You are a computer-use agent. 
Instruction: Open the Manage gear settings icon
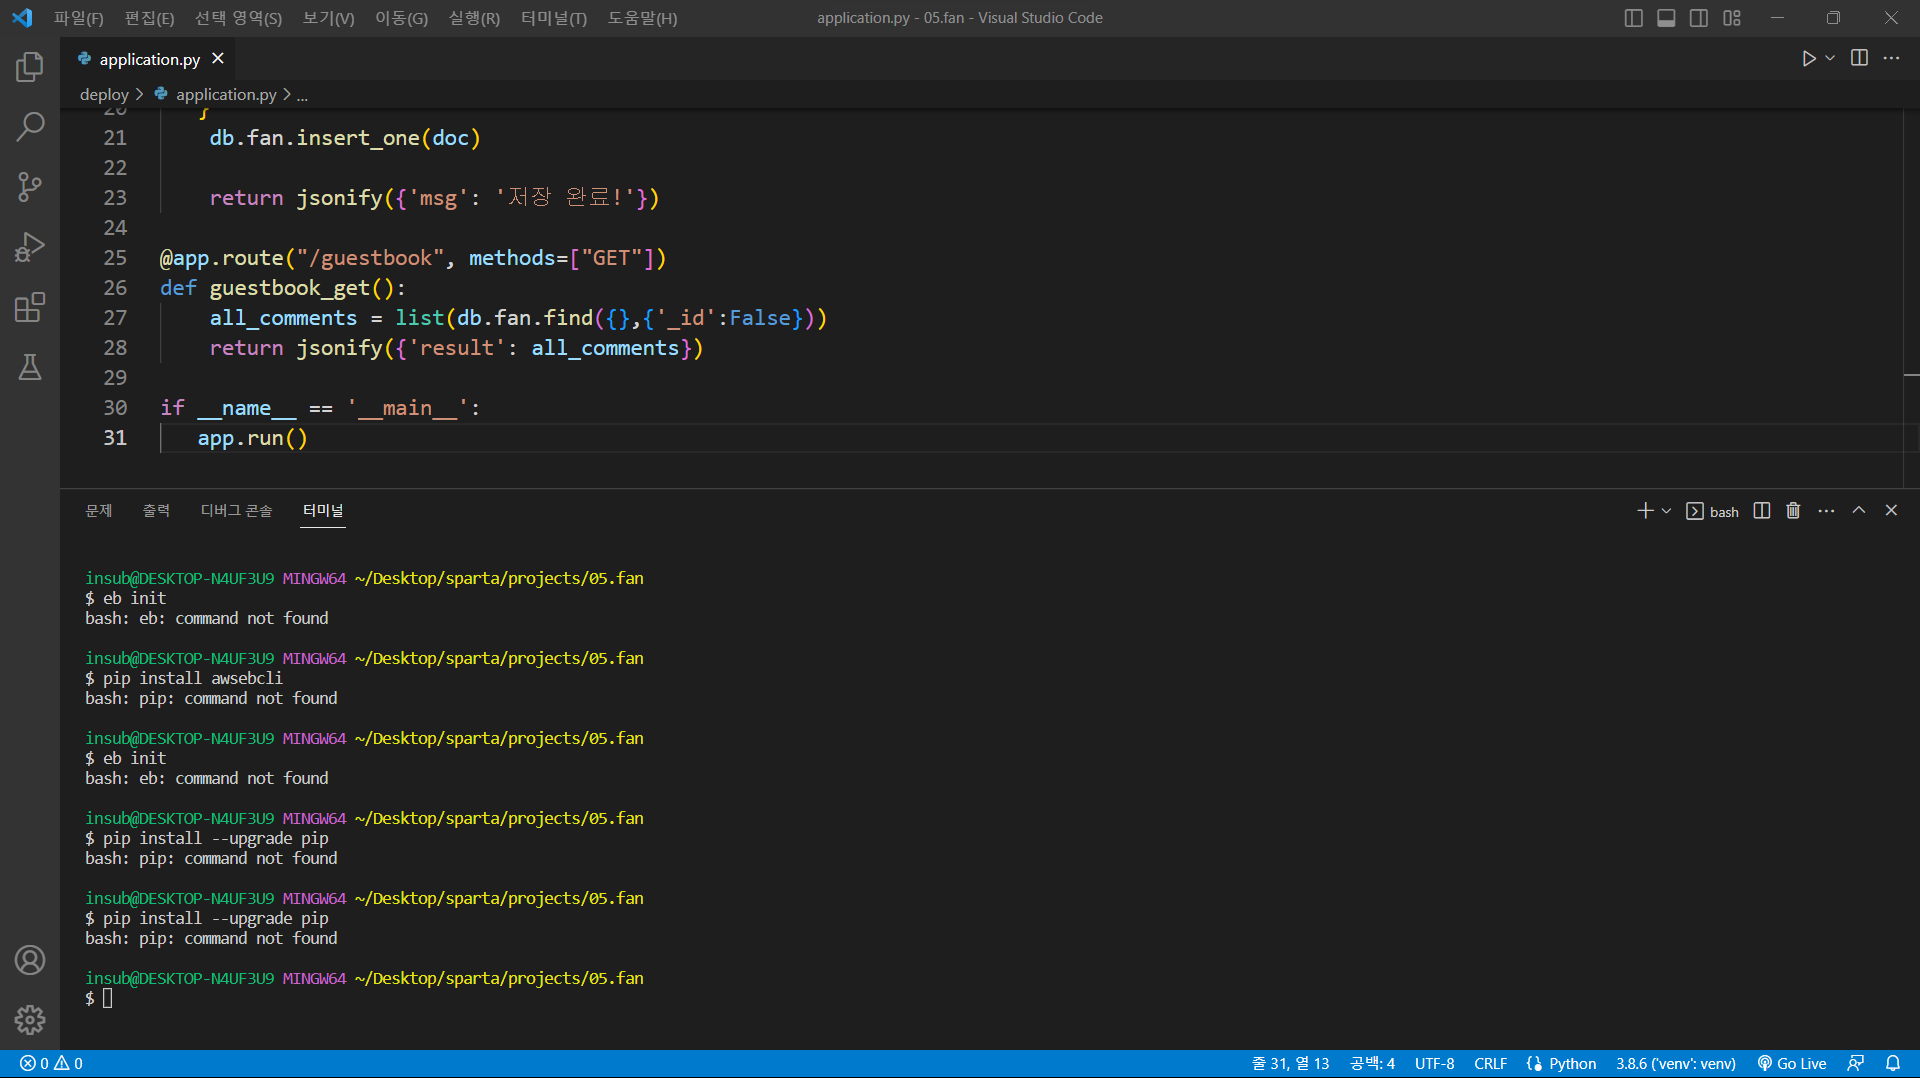click(30, 1020)
